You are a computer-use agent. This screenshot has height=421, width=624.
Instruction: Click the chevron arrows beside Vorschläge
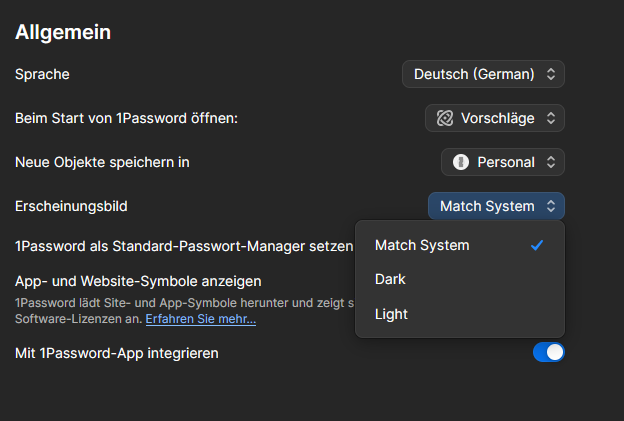(551, 118)
